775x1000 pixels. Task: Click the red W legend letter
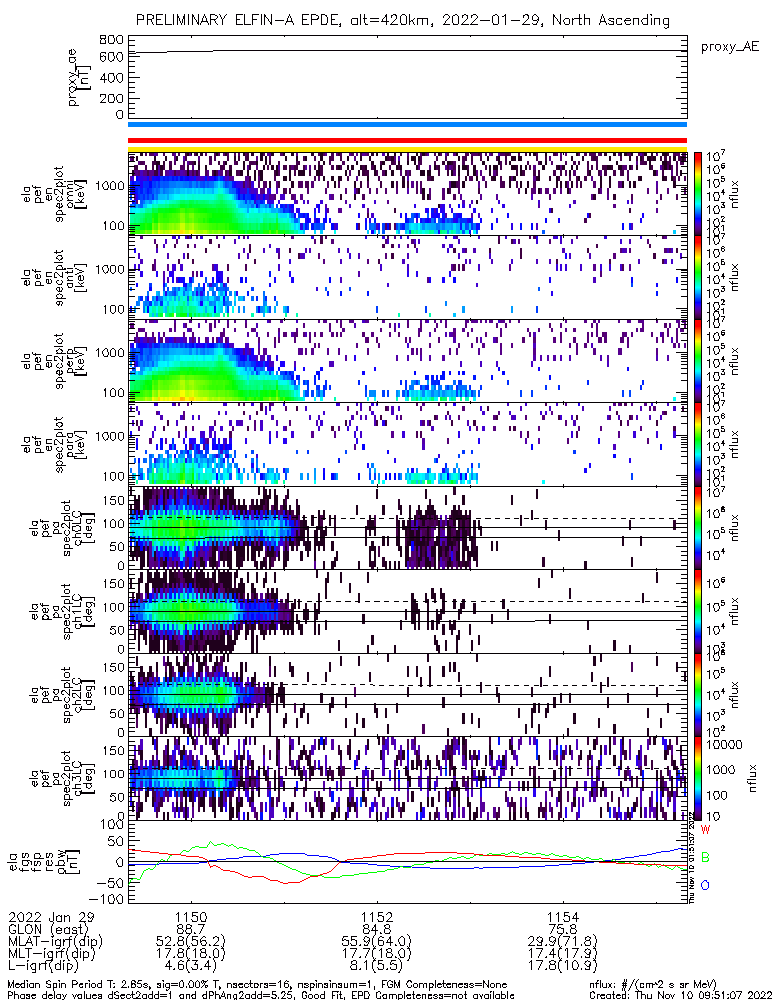705,830
